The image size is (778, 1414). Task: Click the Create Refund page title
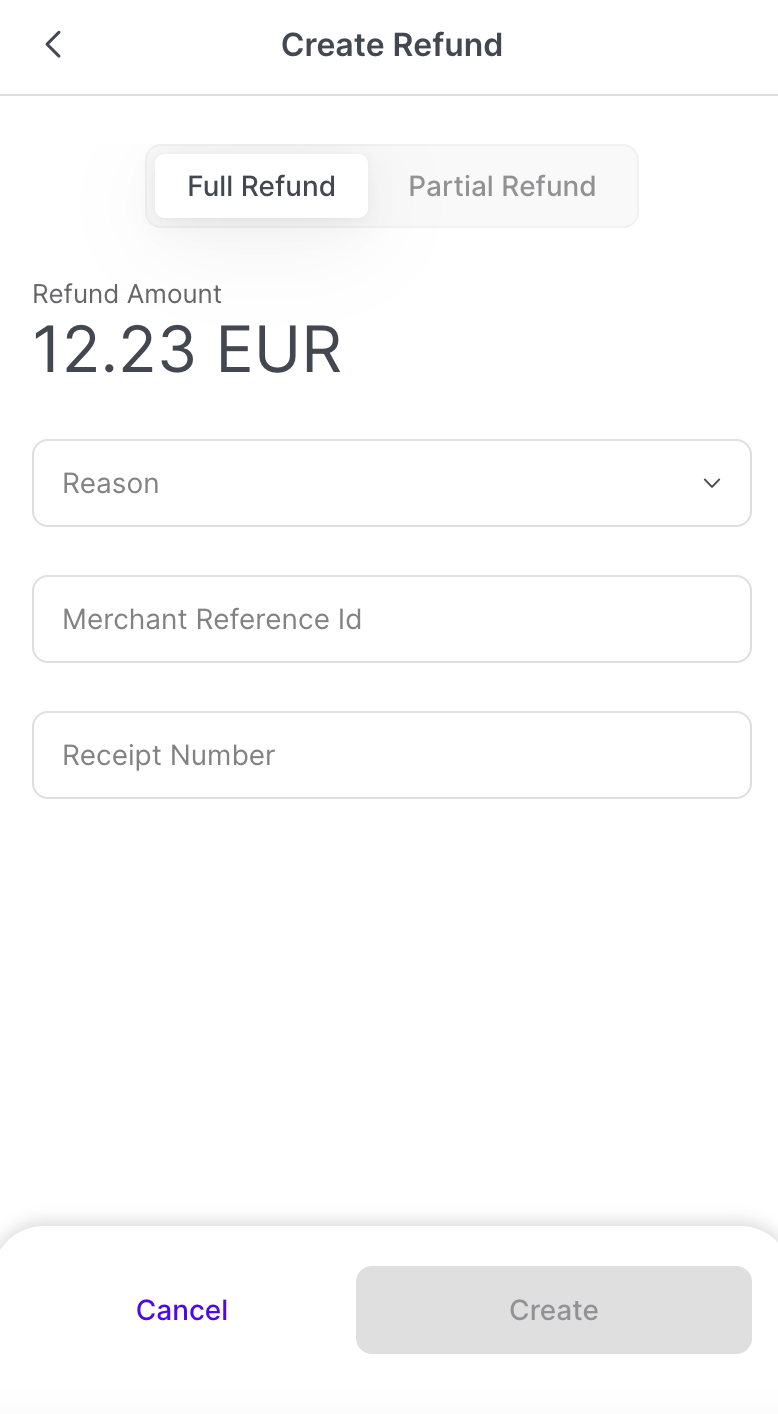(391, 45)
